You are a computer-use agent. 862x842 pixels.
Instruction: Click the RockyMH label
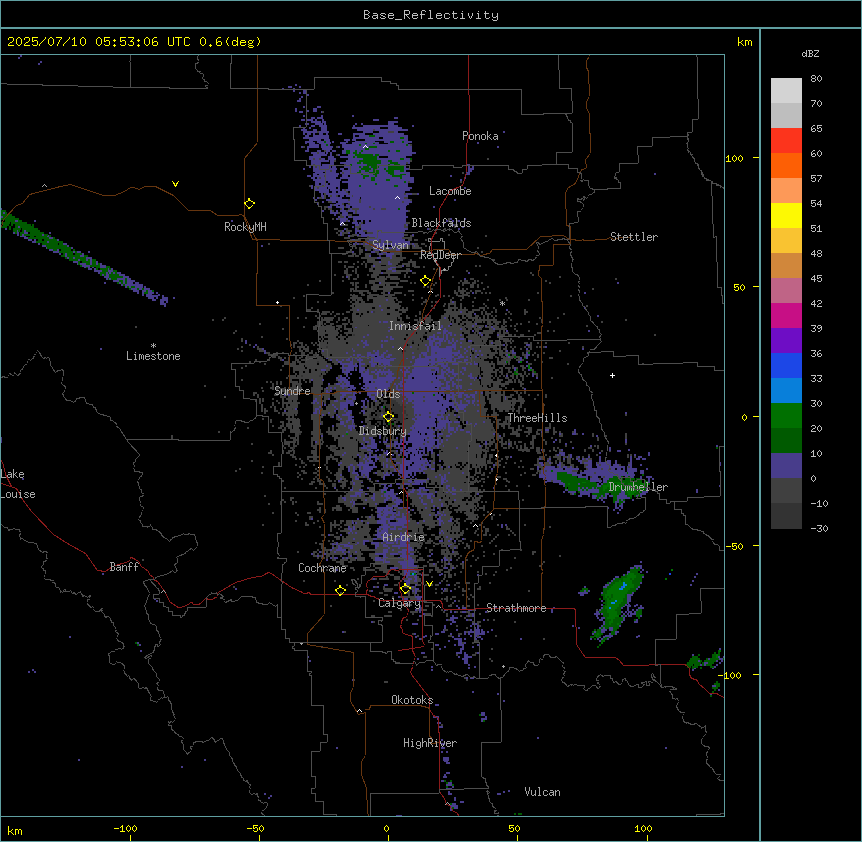click(245, 227)
